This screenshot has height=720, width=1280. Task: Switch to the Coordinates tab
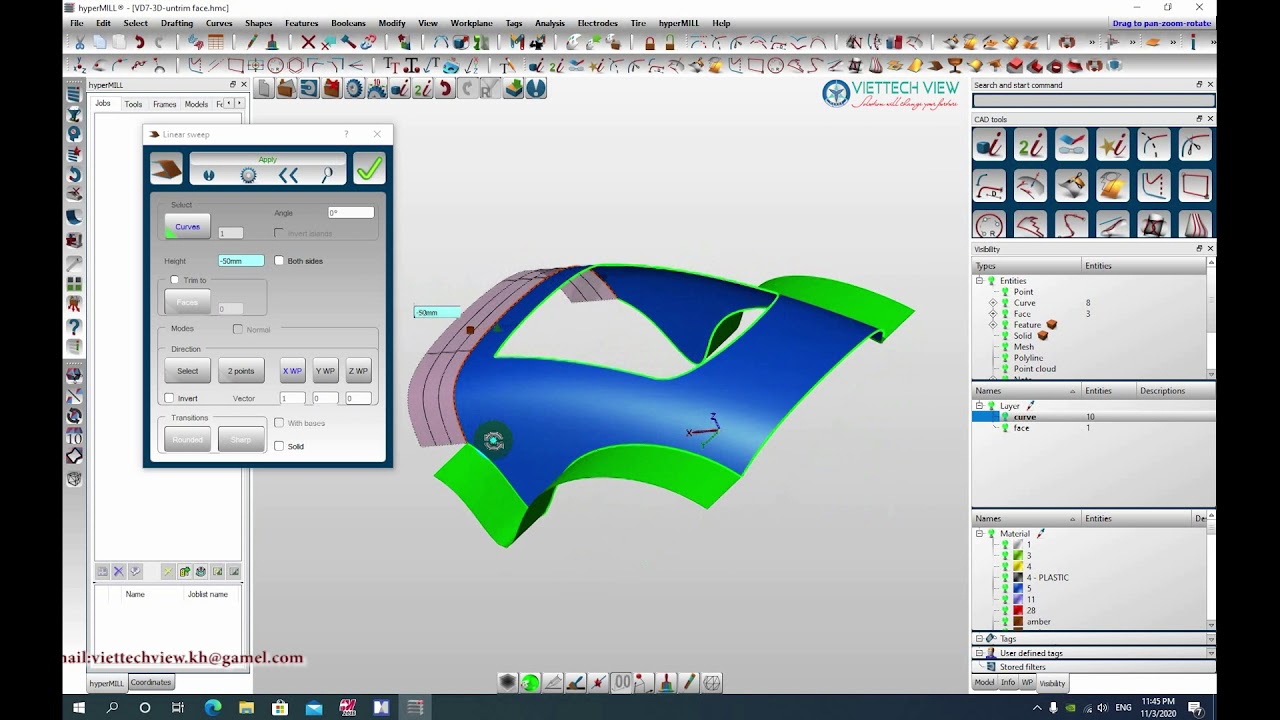151,682
